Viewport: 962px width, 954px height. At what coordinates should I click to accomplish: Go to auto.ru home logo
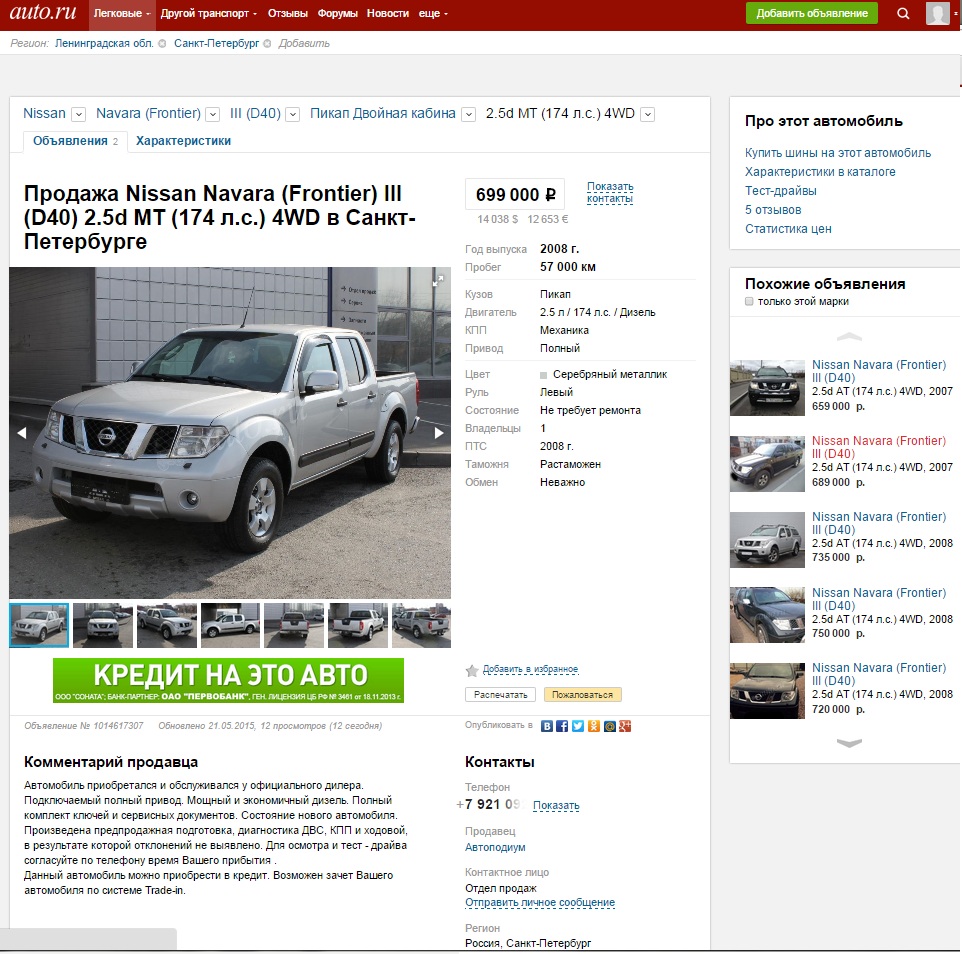pos(43,12)
